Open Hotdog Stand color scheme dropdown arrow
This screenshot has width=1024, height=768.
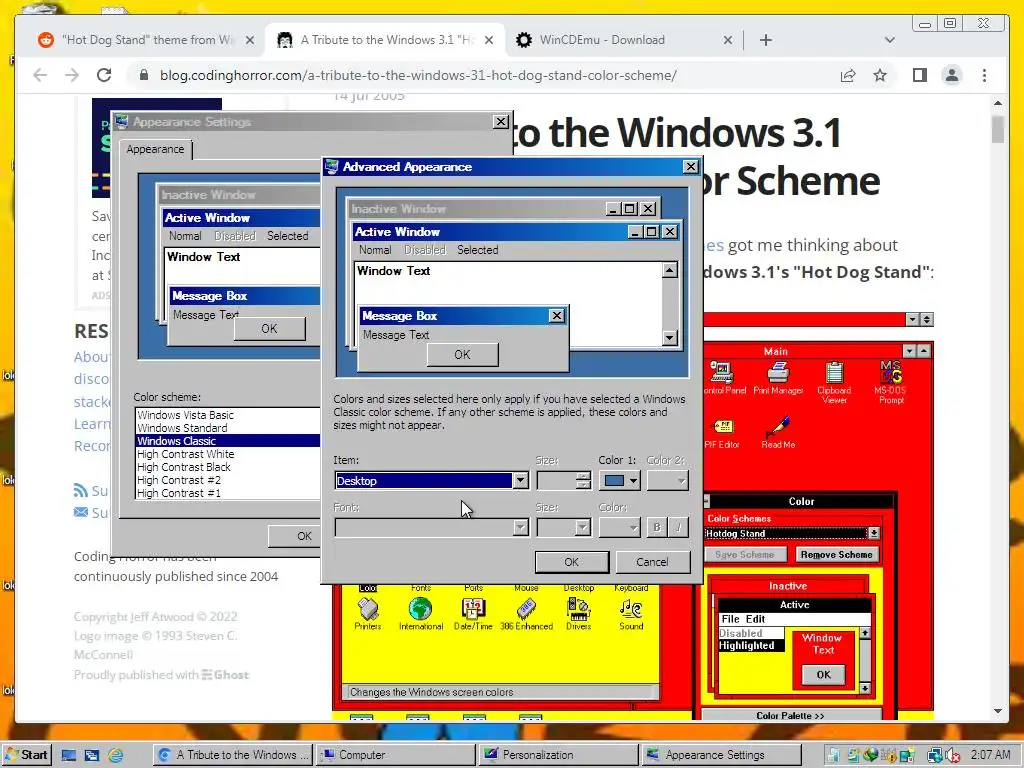pos(873,534)
